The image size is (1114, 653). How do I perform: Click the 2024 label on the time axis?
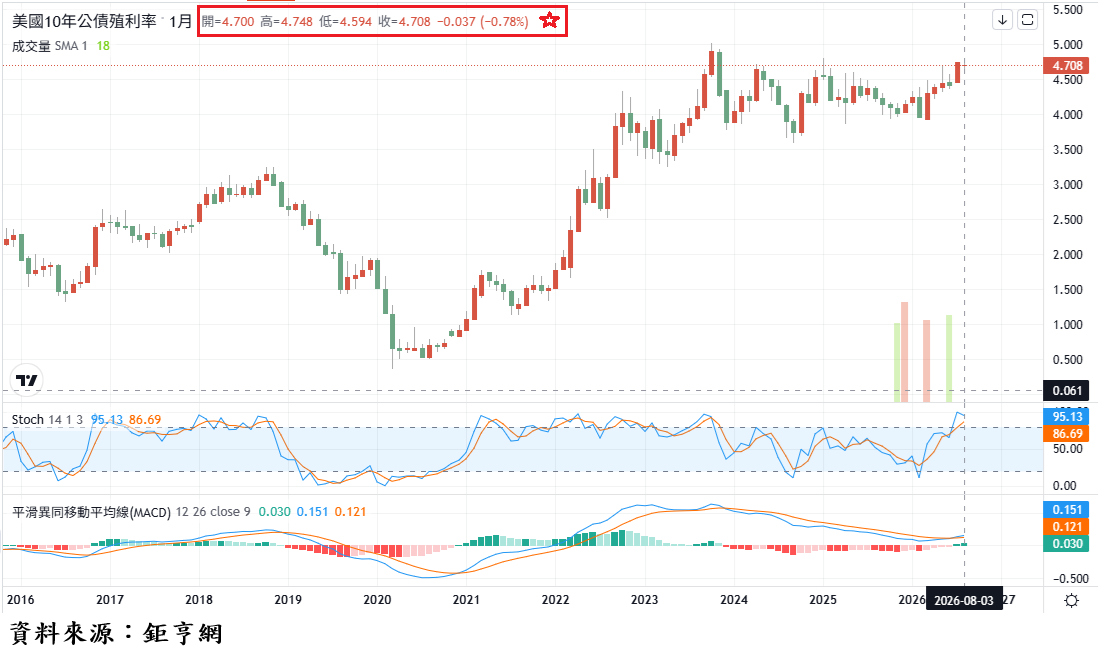point(734,600)
